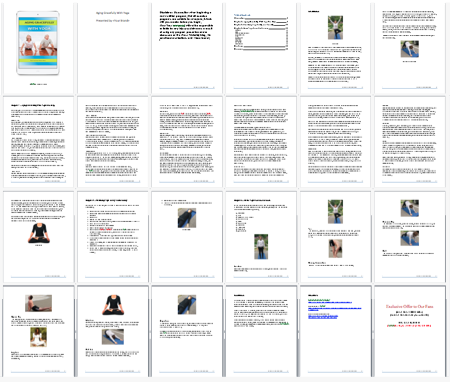Open the Exclusive Offer to Our Fans page
Viewport: 450px width, 382px height.
(x=410, y=331)
